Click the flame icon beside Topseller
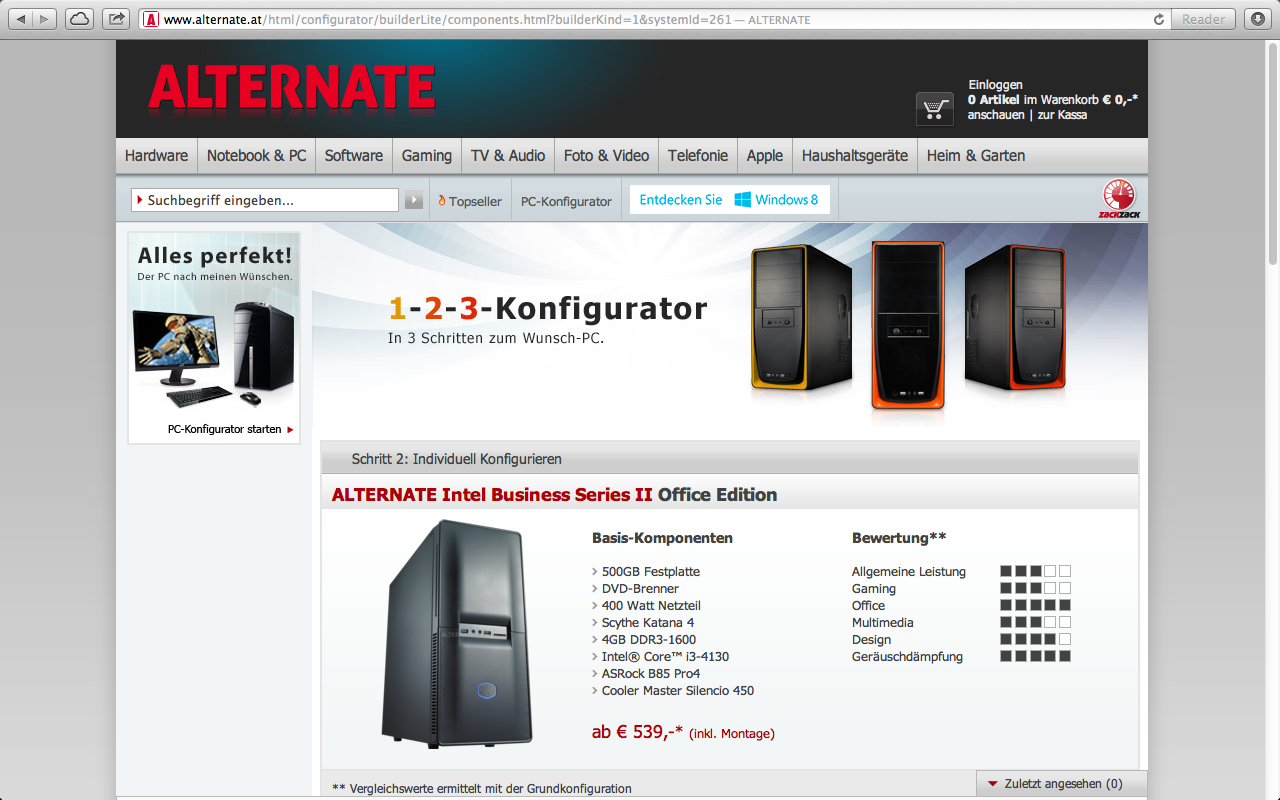1280x800 pixels. (442, 201)
